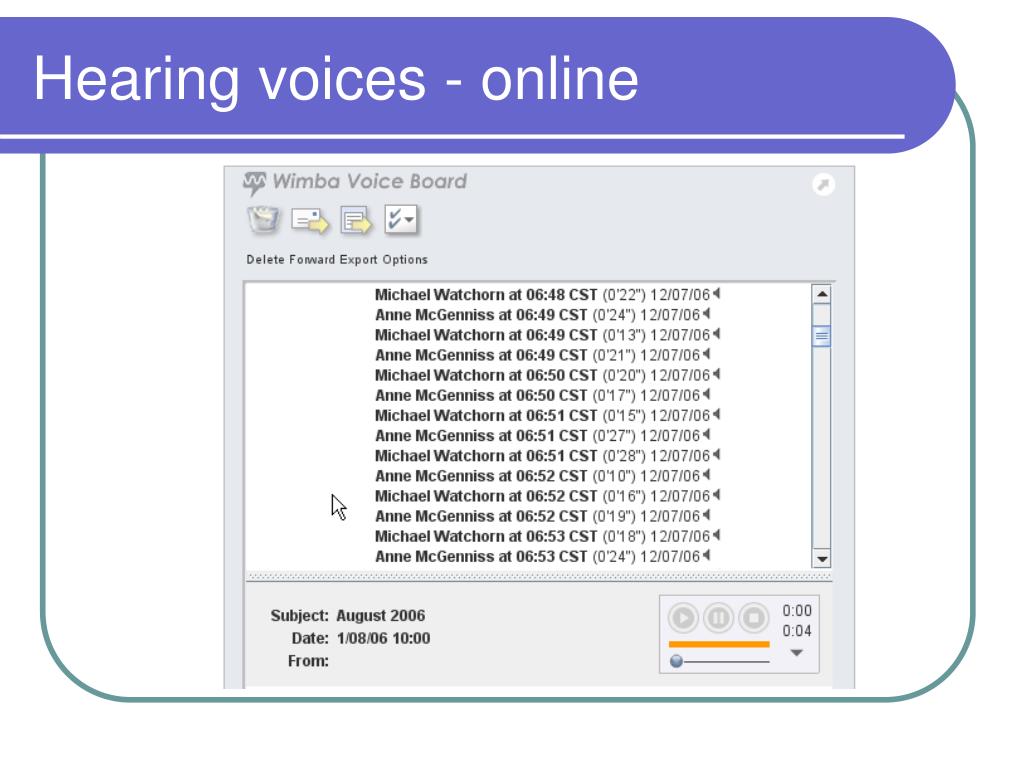Click the Pause button in audio player

pos(718,617)
